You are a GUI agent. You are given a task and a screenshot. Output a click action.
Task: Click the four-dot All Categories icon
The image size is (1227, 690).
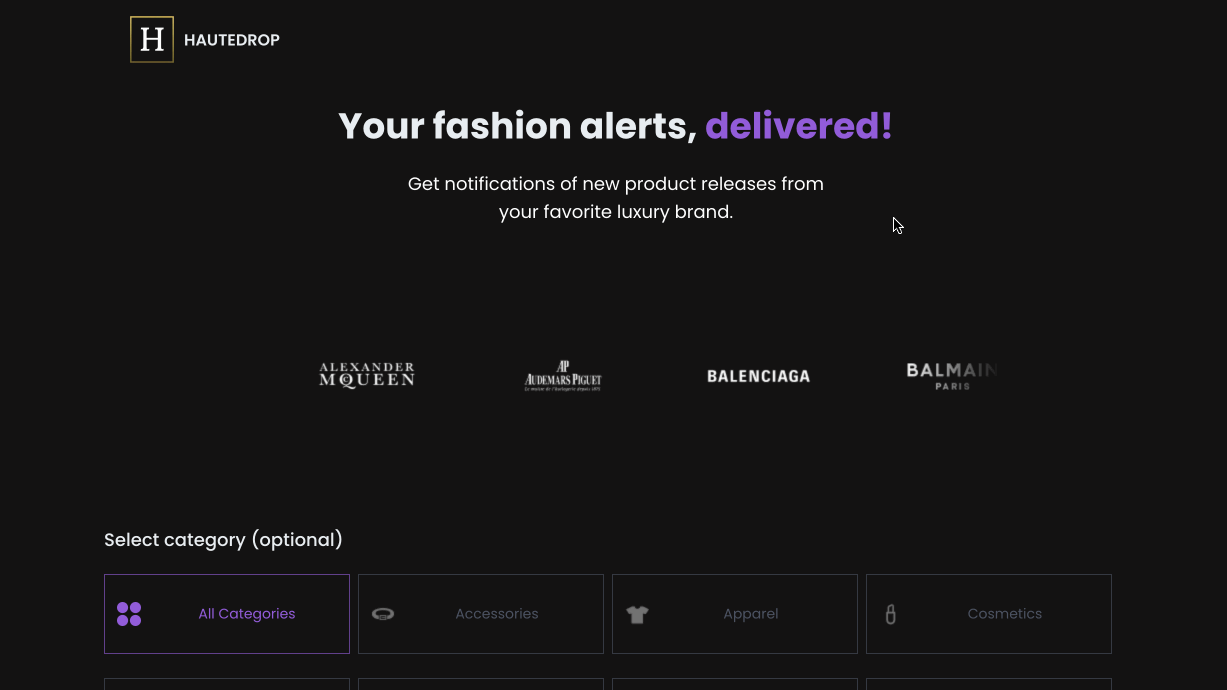[129, 614]
